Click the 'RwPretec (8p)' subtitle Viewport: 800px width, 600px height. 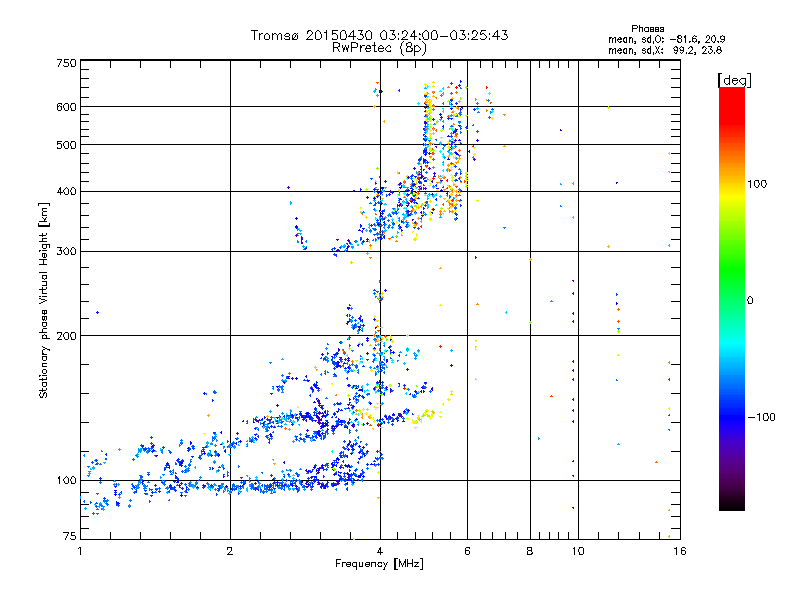point(379,48)
